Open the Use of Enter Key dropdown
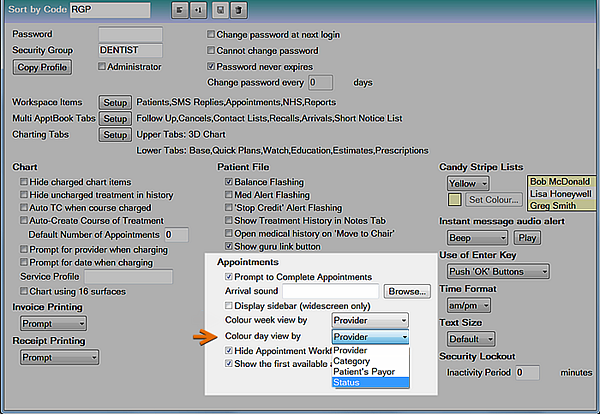Image resolution: width=600 pixels, height=414 pixels. pos(499,272)
